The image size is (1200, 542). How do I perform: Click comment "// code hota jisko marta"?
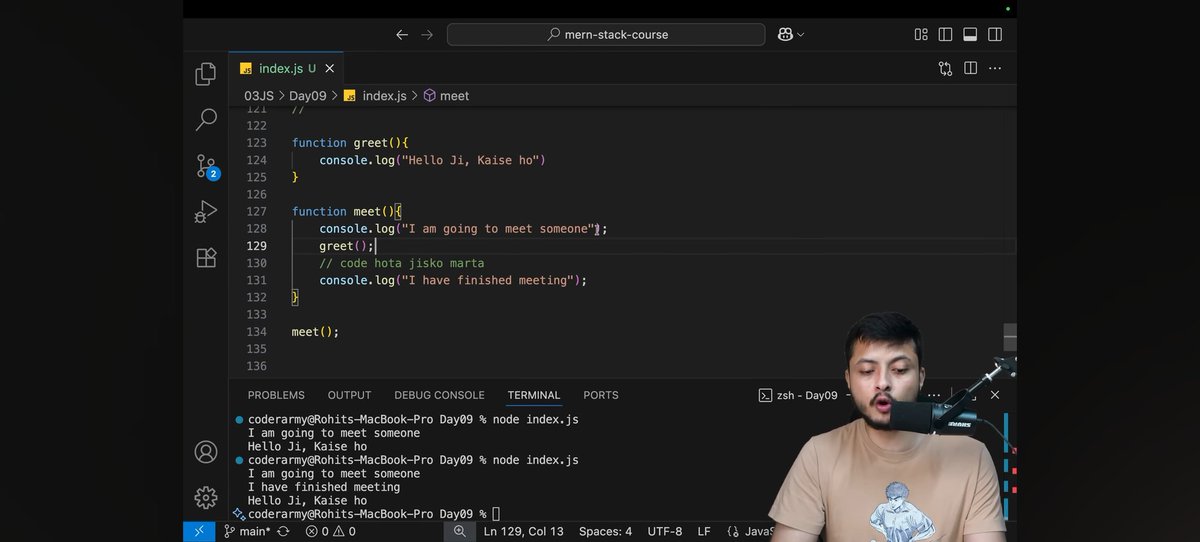coord(402,263)
